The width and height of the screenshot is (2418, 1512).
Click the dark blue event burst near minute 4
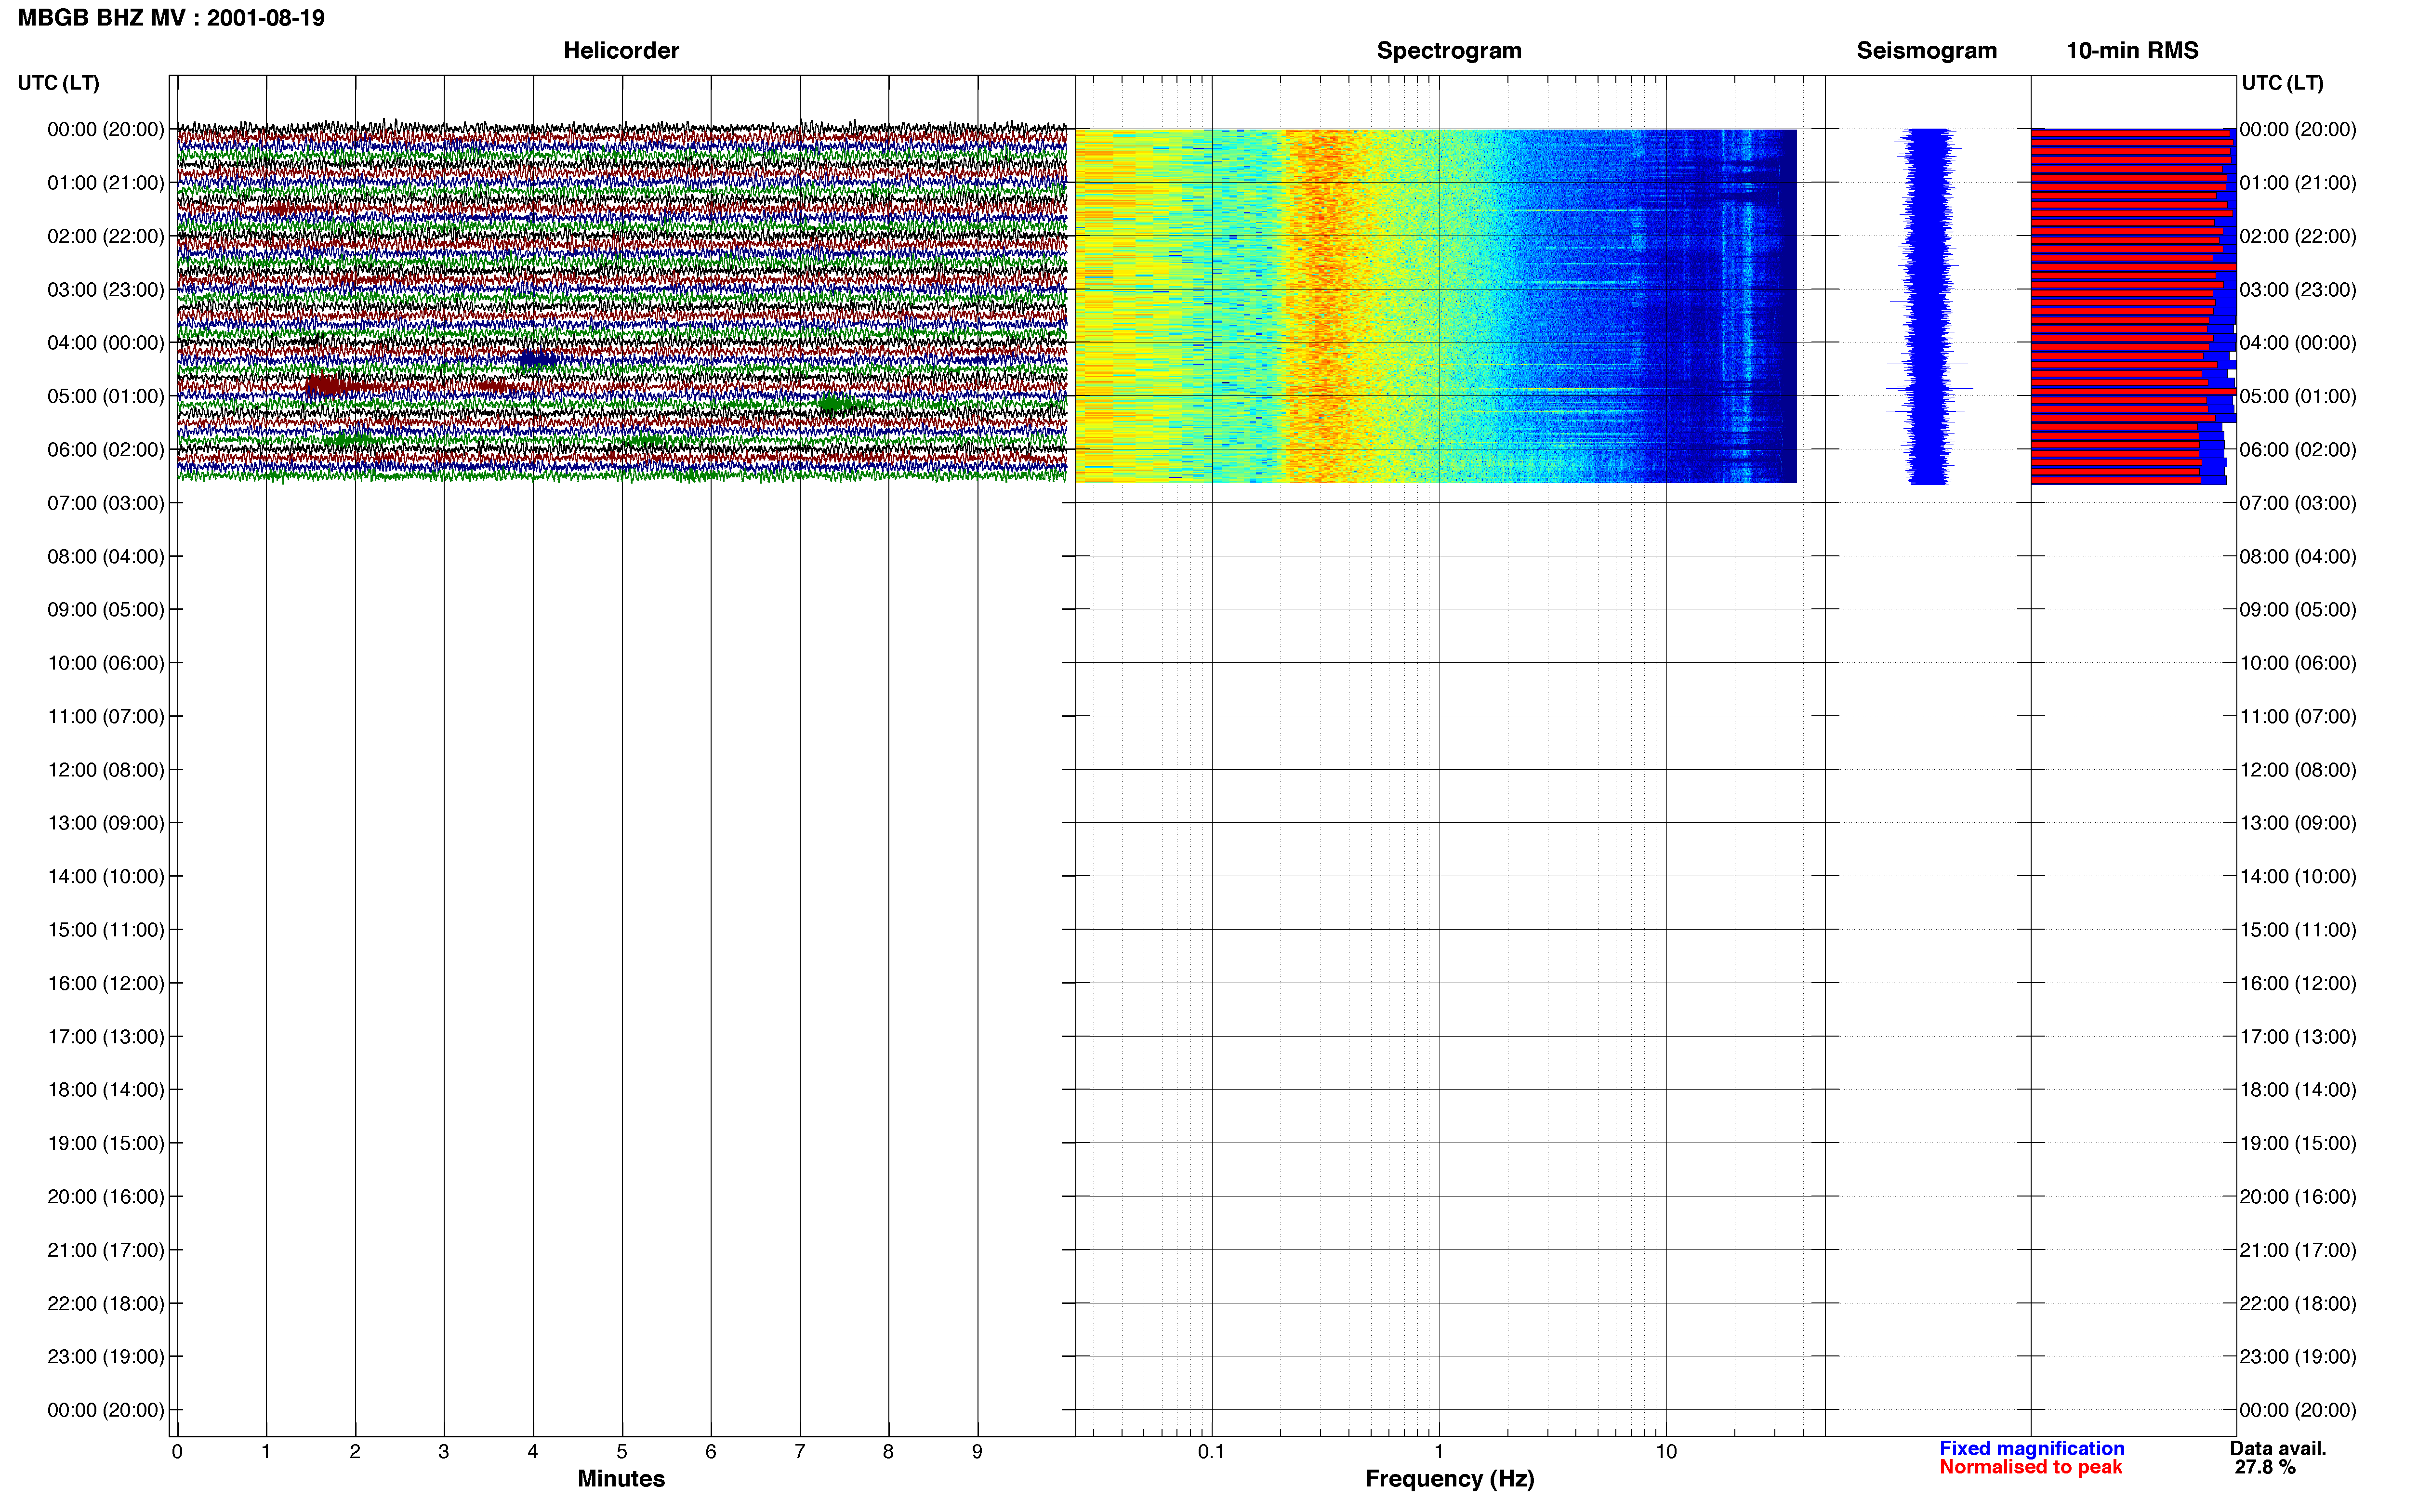(537, 358)
